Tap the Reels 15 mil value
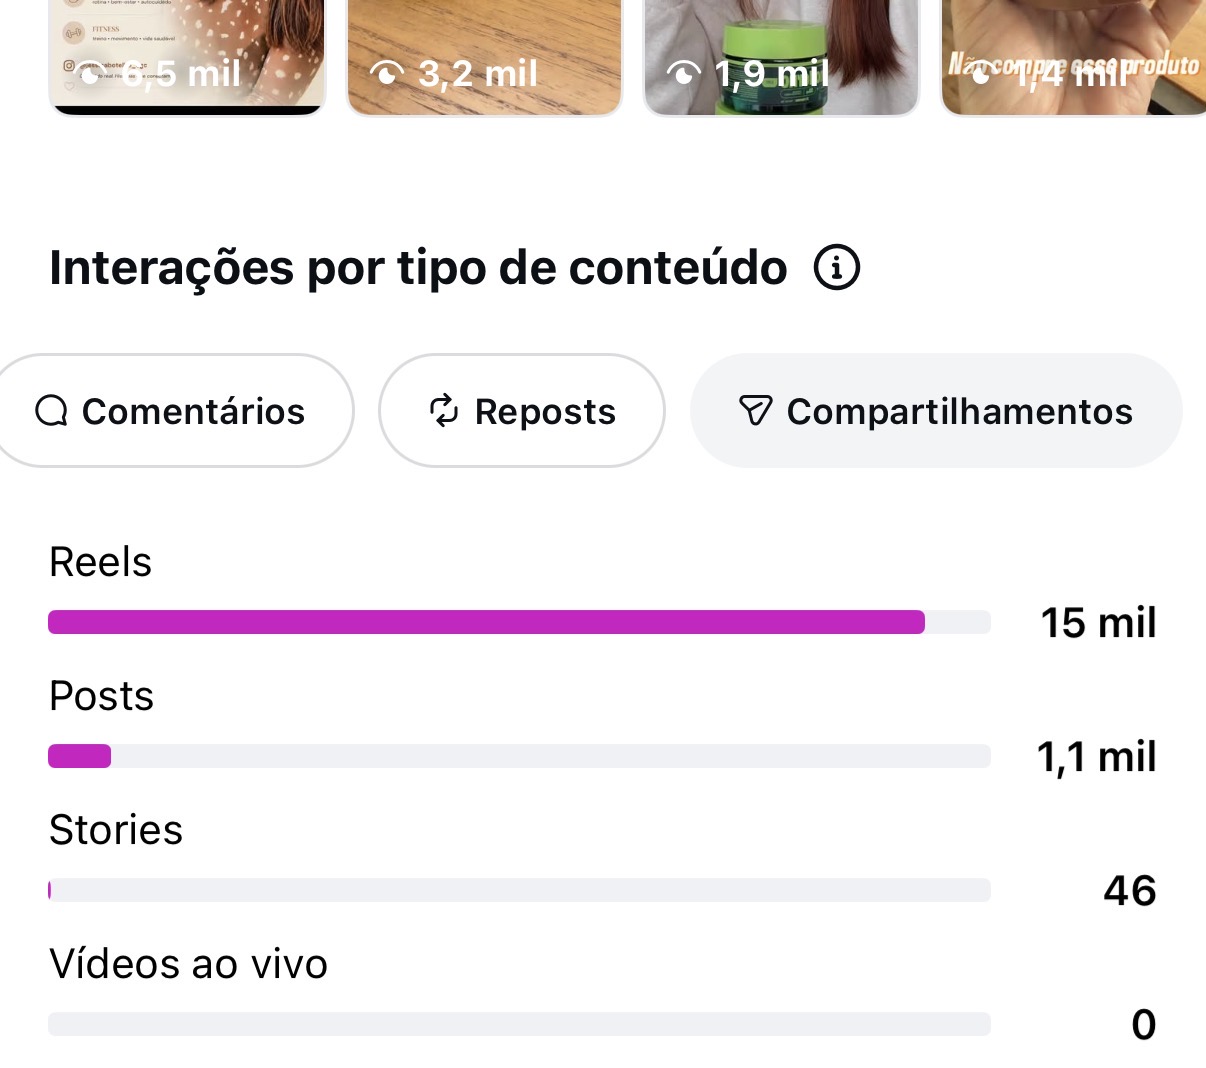The image size is (1206, 1068). tap(1098, 622)
